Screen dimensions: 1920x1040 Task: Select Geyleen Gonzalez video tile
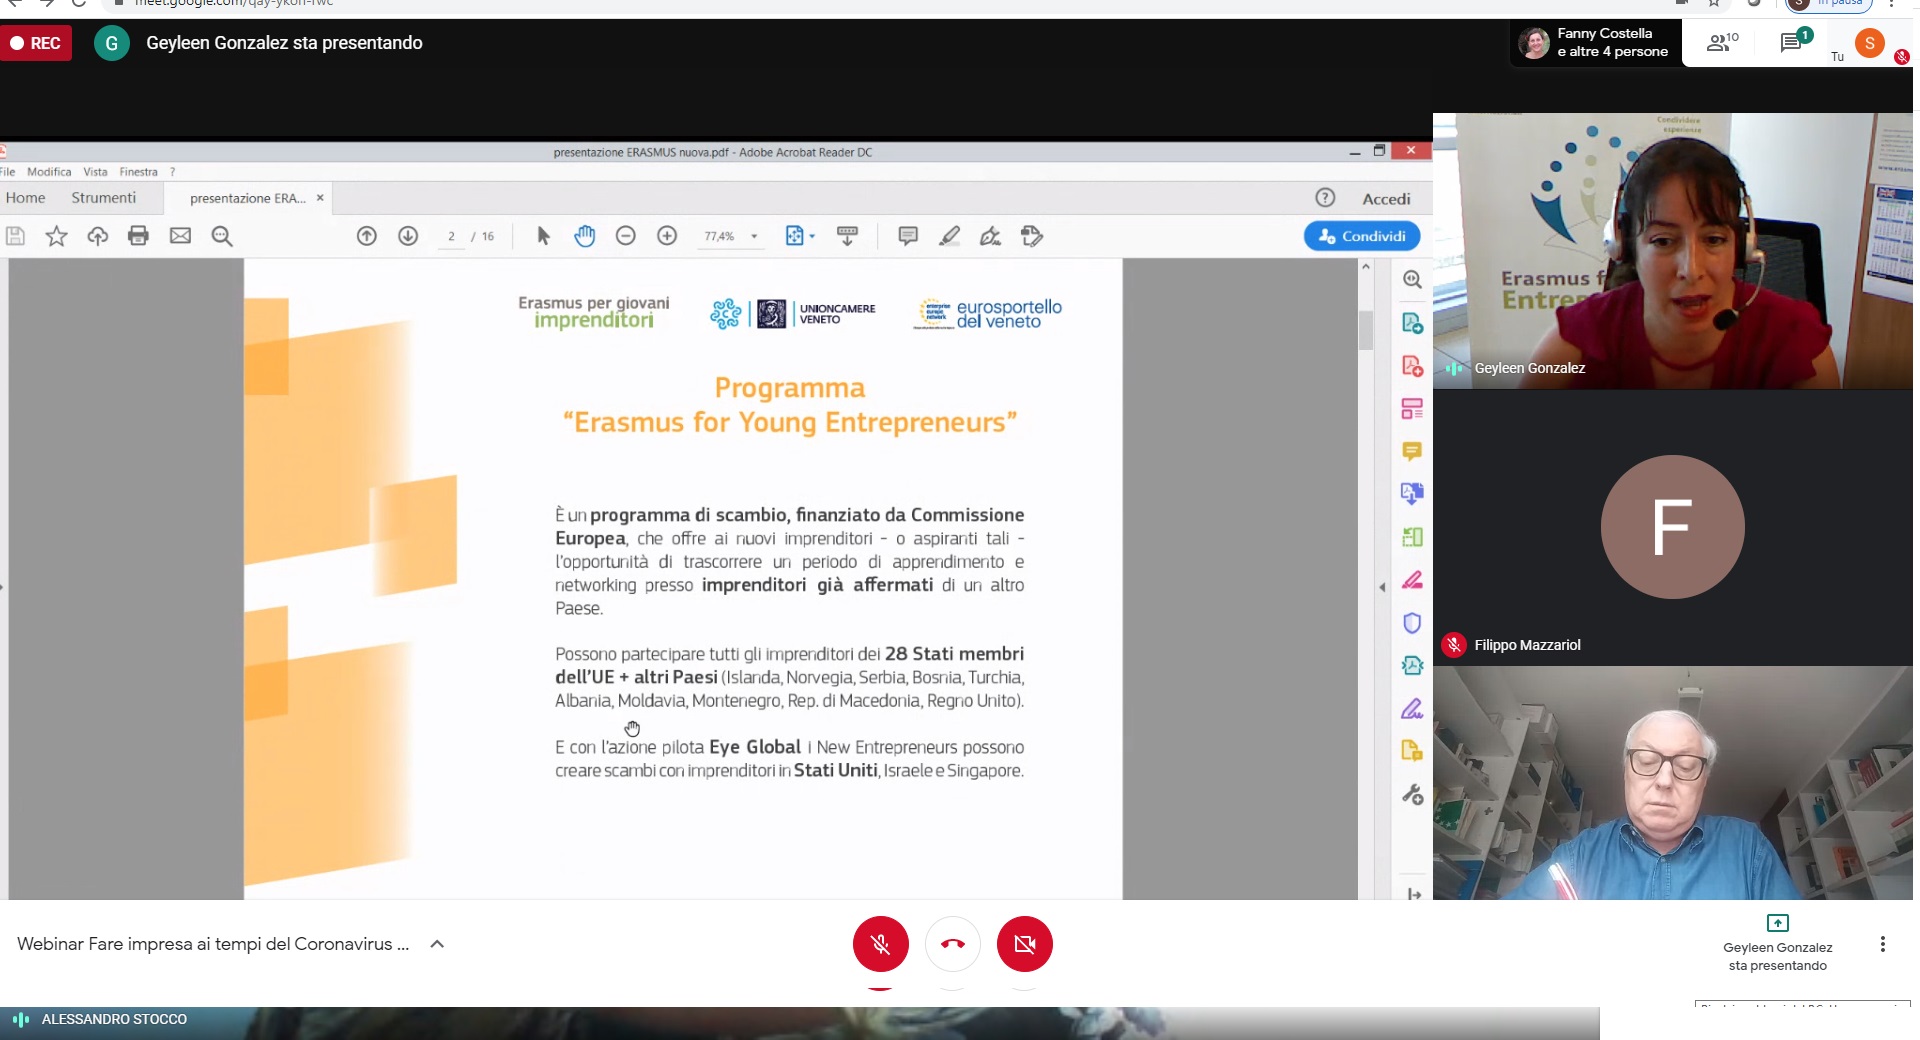(1673, 251)
